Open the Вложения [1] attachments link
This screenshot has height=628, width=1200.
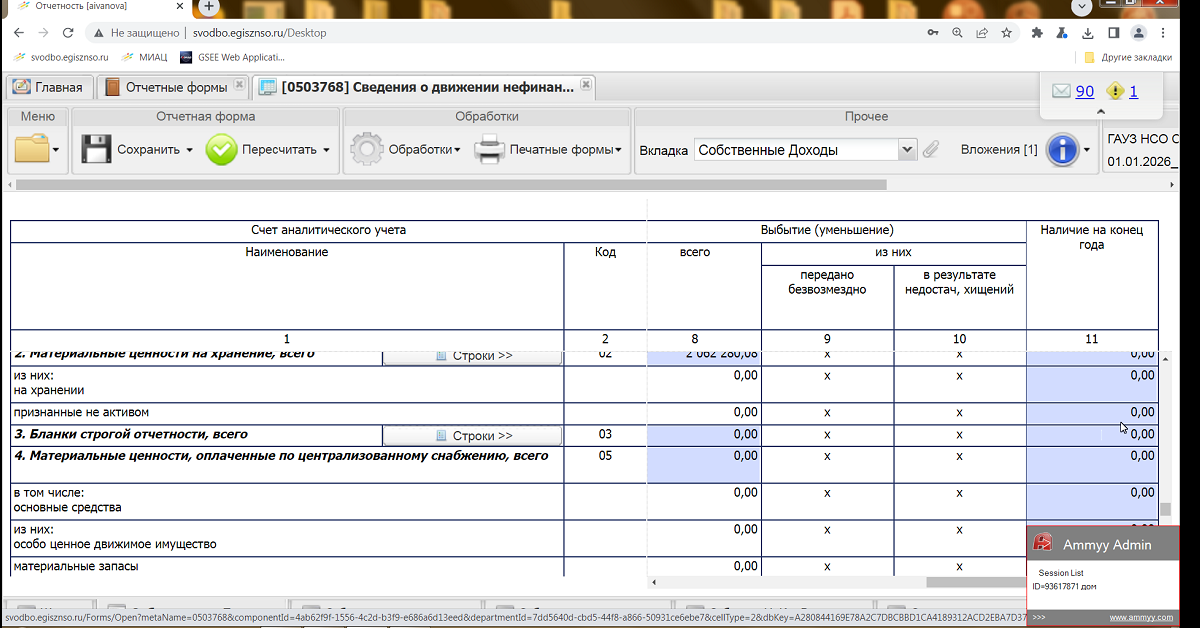(998, 150)
